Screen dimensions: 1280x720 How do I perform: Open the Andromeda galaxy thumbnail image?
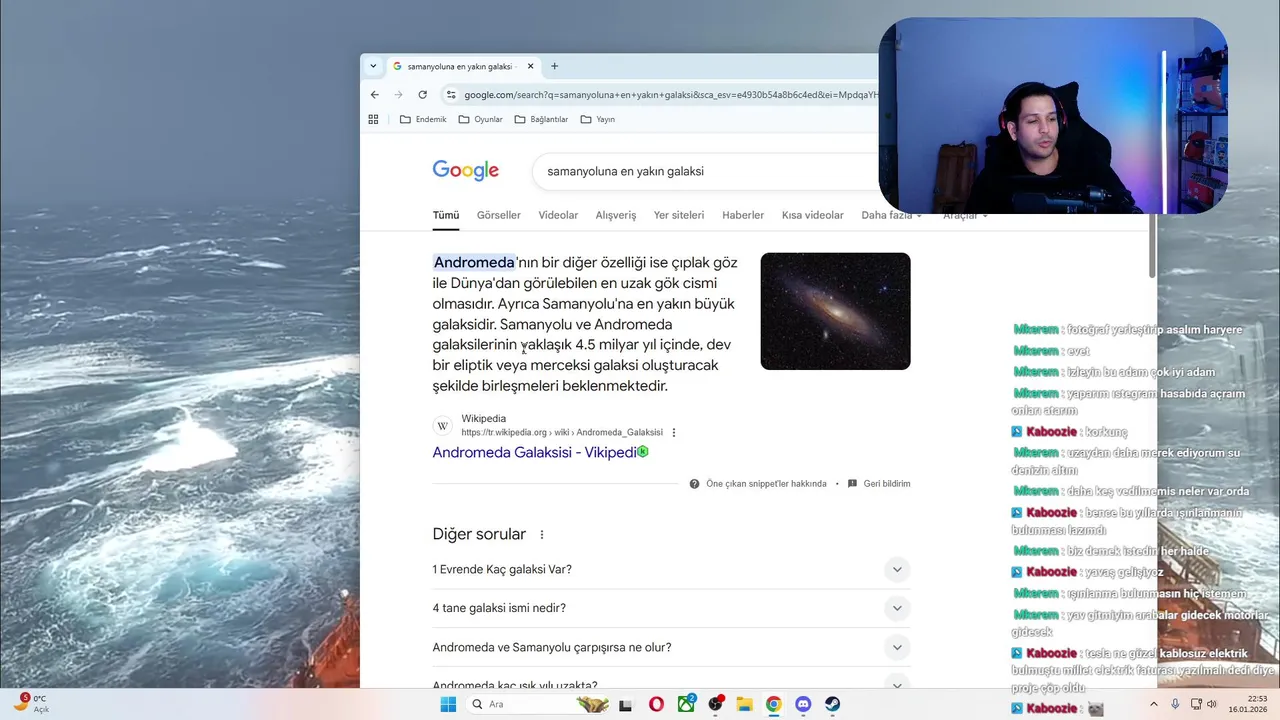(x=835, y=311)
